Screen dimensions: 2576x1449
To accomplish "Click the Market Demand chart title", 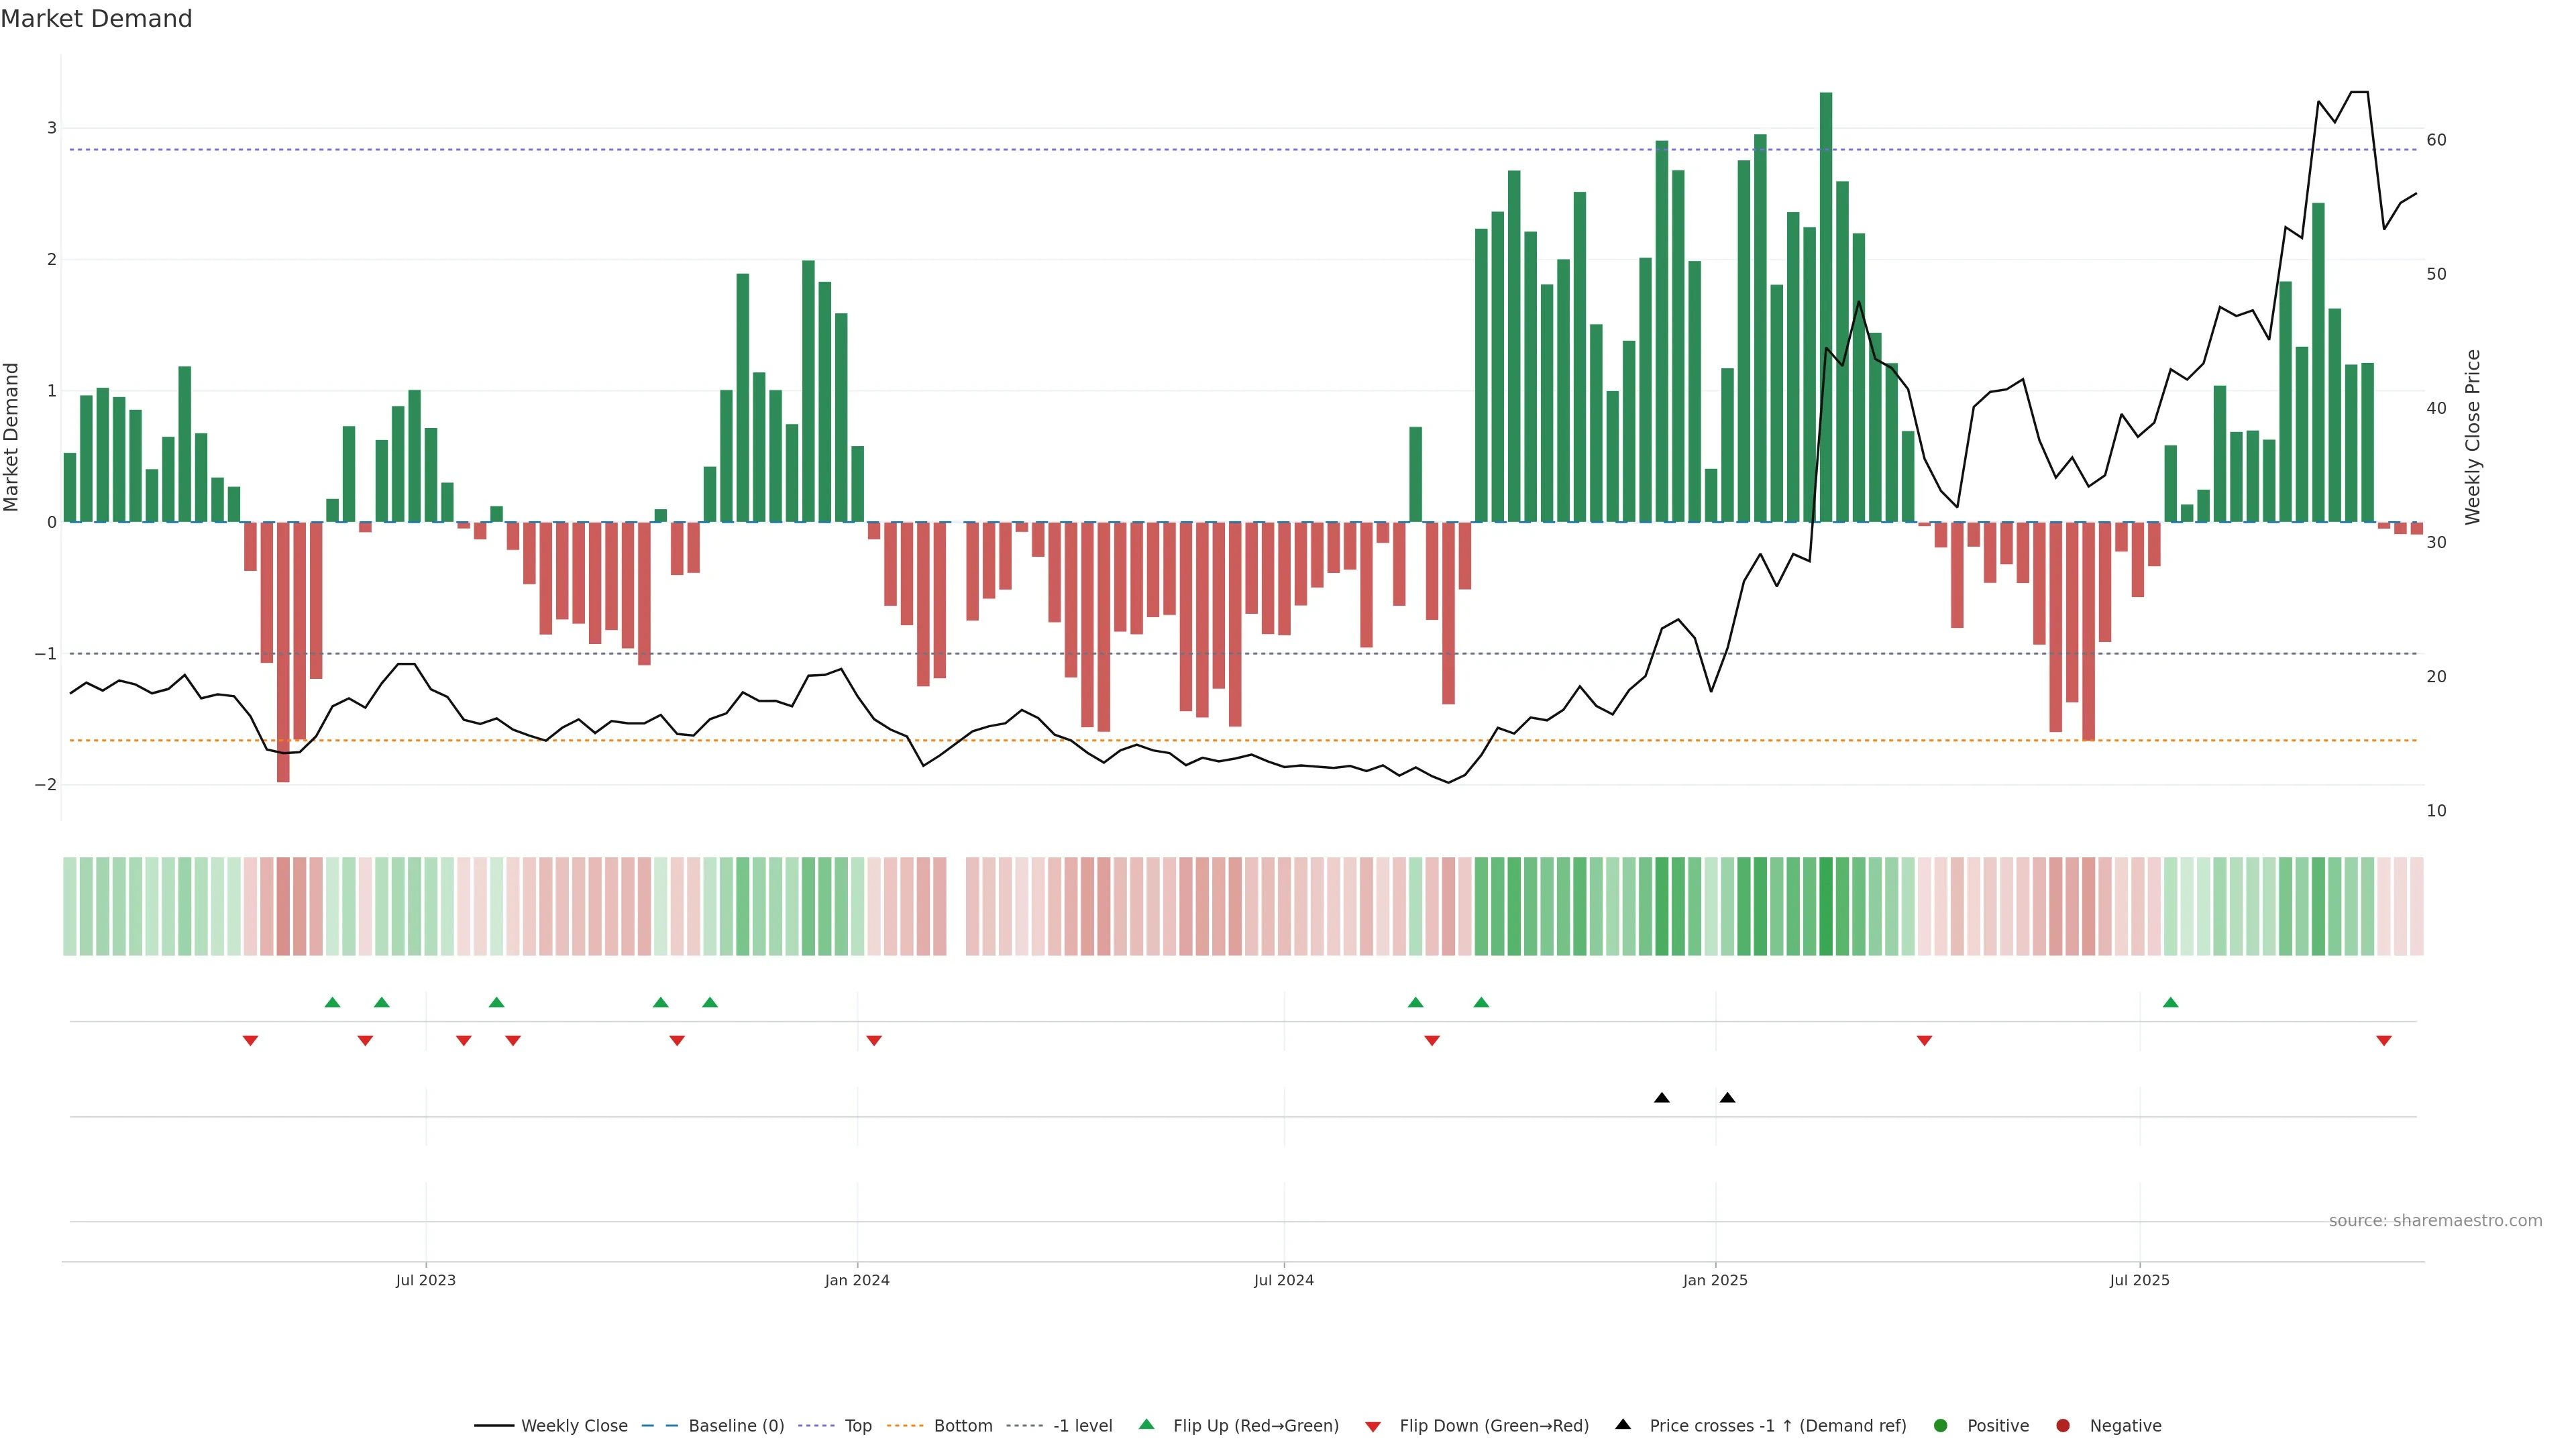I will click(96, 19).
